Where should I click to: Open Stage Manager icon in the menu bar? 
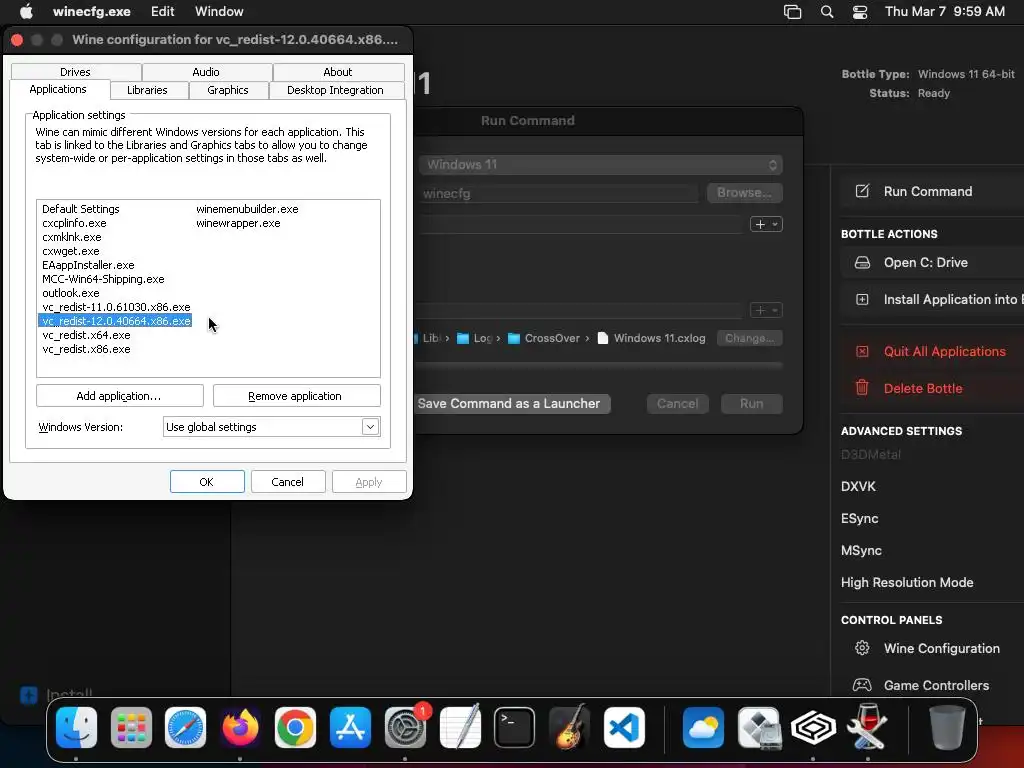pyautogui.click(x=792, y=12)
